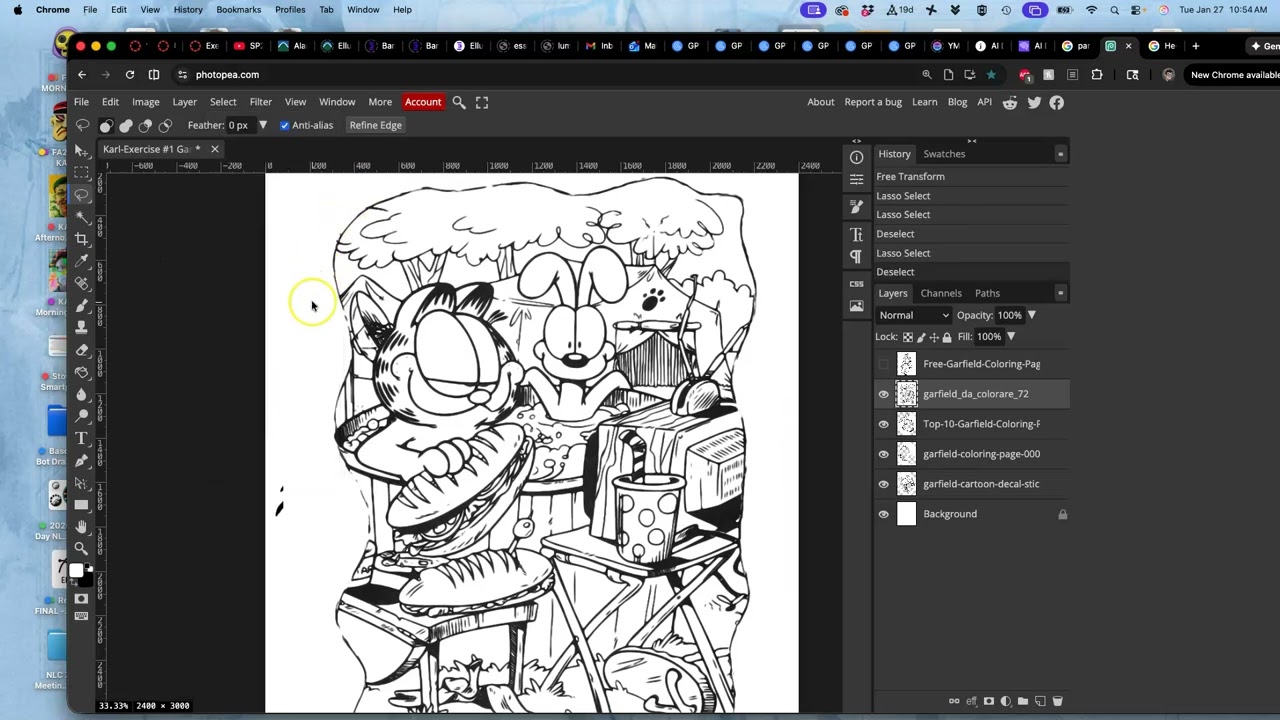The image size is (1280, 720).
Task: Select the Path Select tool
Action: coord(82,482)
